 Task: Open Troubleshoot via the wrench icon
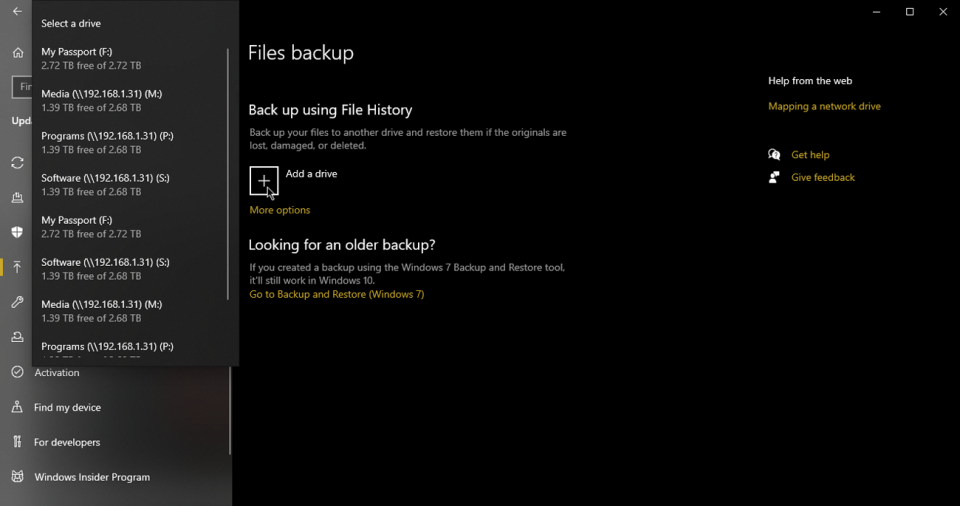[x=17, y=302]
